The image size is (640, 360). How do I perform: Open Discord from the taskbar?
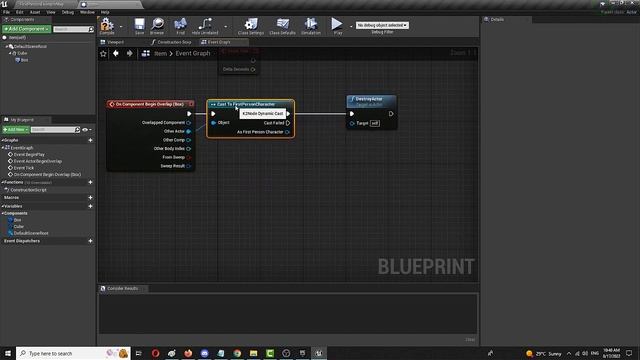(x=204, y=353)
